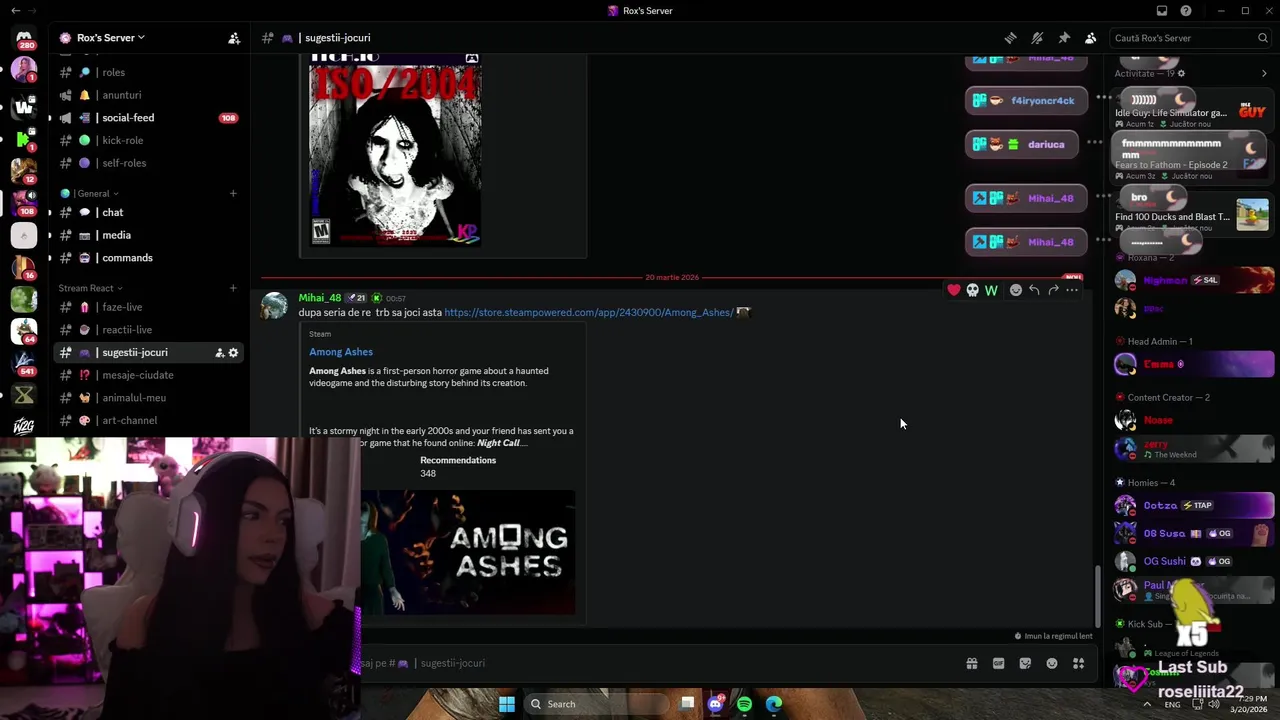Reply to Mihai_48's message with arrow
This screenshot has width=1280, height=720.
click(x=1034, y=290)
